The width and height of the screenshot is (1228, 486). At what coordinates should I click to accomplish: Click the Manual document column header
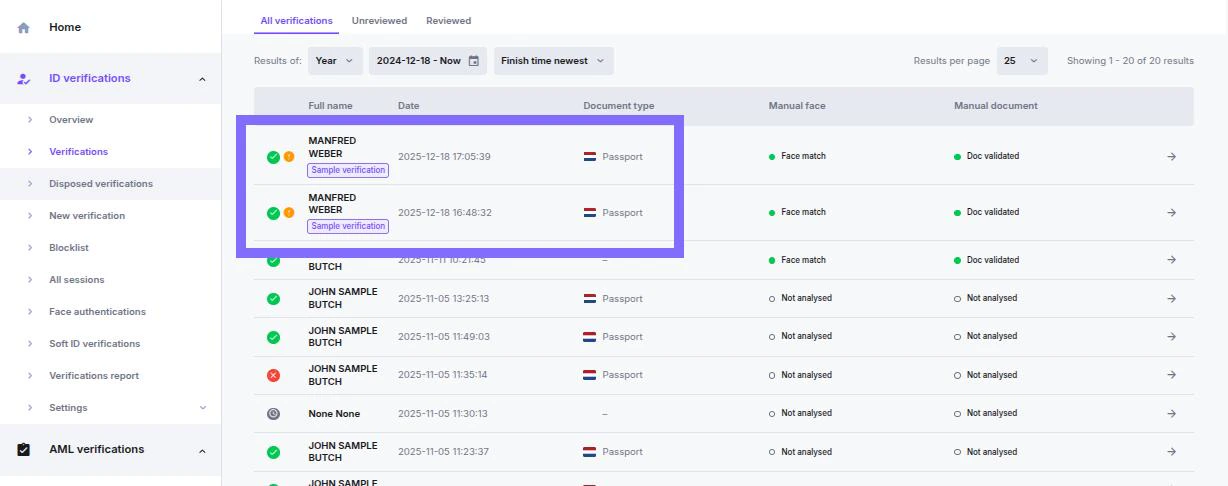pos(996,106)
